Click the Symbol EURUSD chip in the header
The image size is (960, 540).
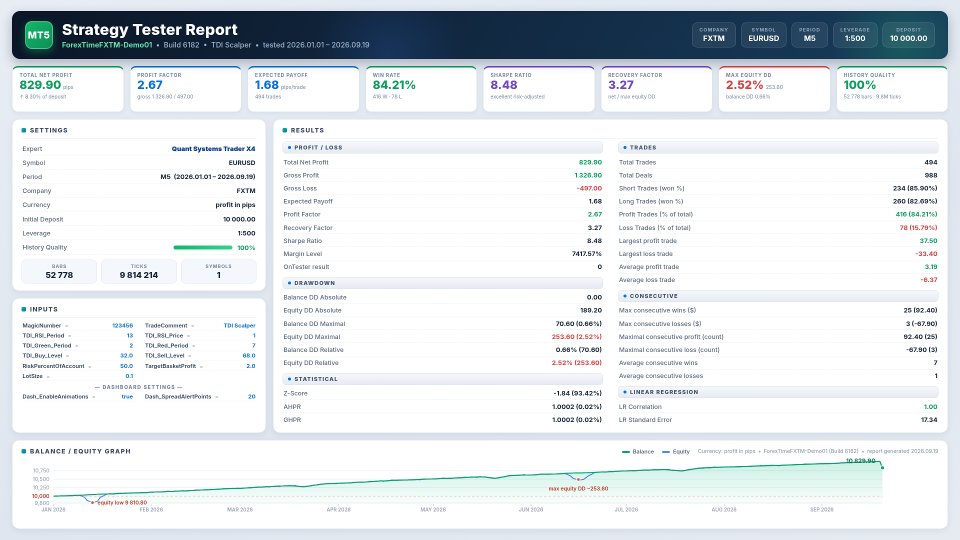[x=763, y=34]
